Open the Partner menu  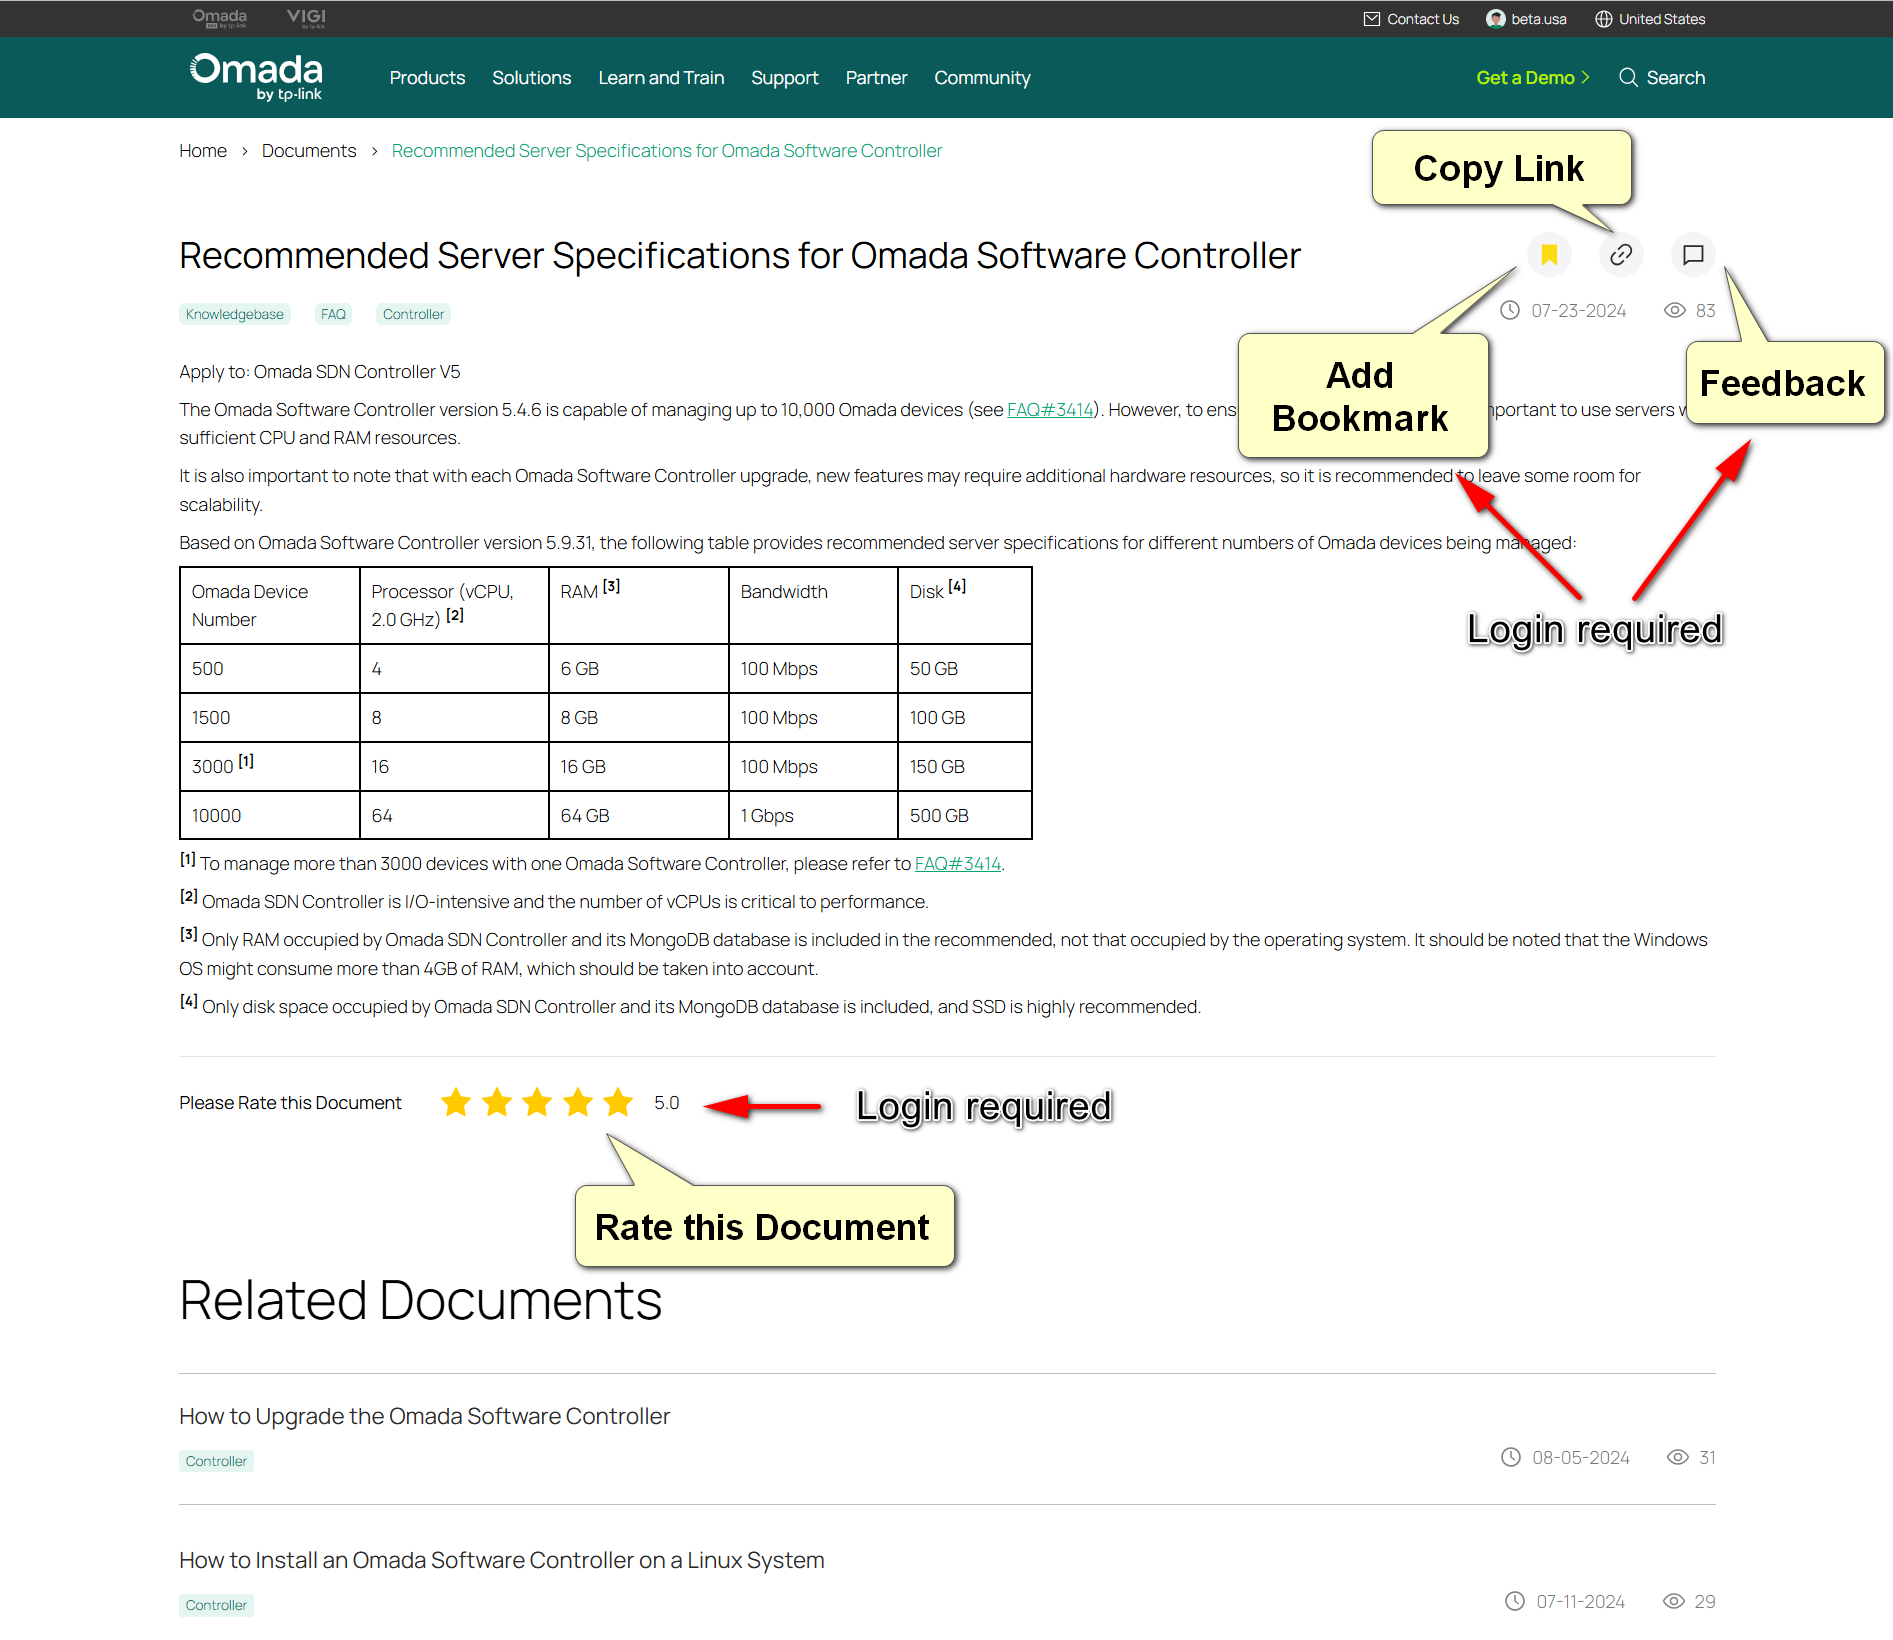876,78
